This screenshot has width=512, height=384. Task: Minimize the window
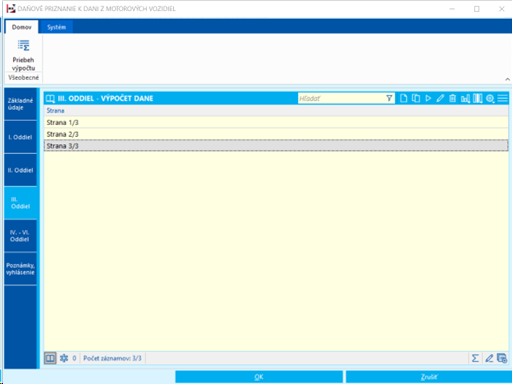point(452,9)
